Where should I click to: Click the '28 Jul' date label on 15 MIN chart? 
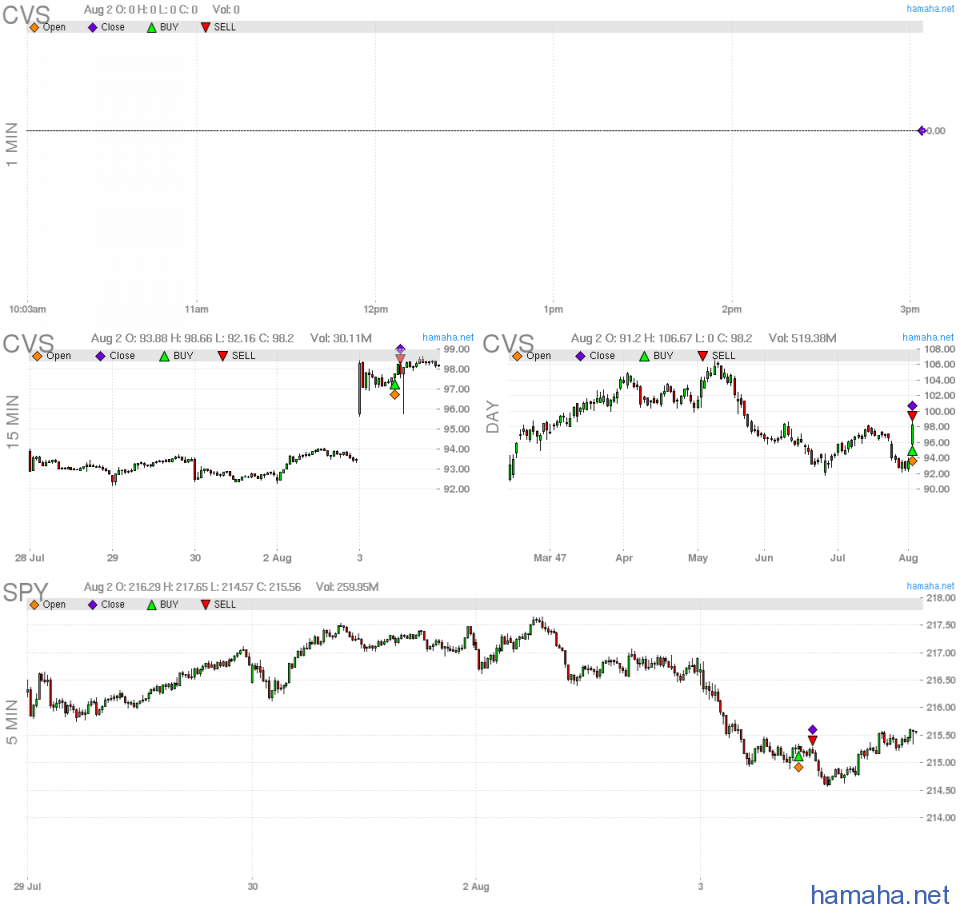tap(29, 558)
